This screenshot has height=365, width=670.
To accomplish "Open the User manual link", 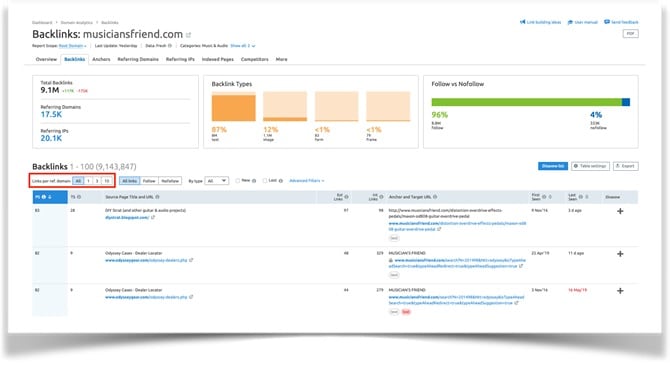I will (x=582, y=22).
